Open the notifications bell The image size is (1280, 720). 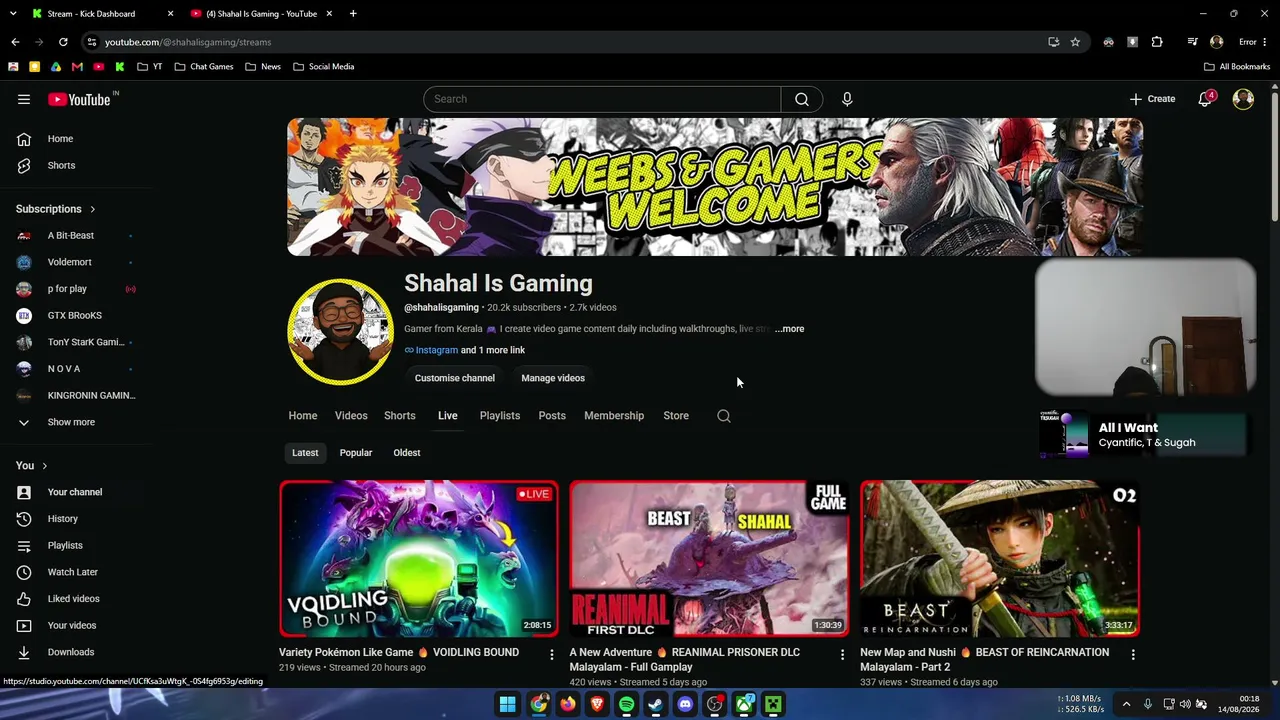click(1205, 99)
